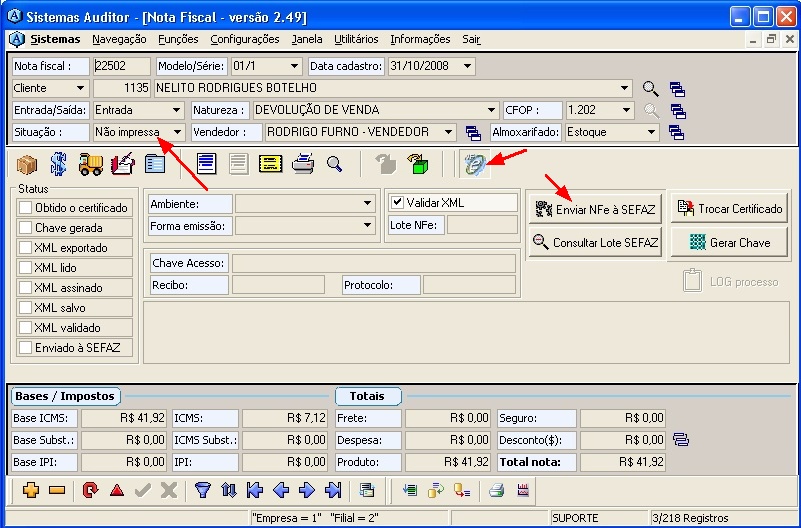Click the red curved undo arrow icon
The image size is (801, 528).
[90, 490]
